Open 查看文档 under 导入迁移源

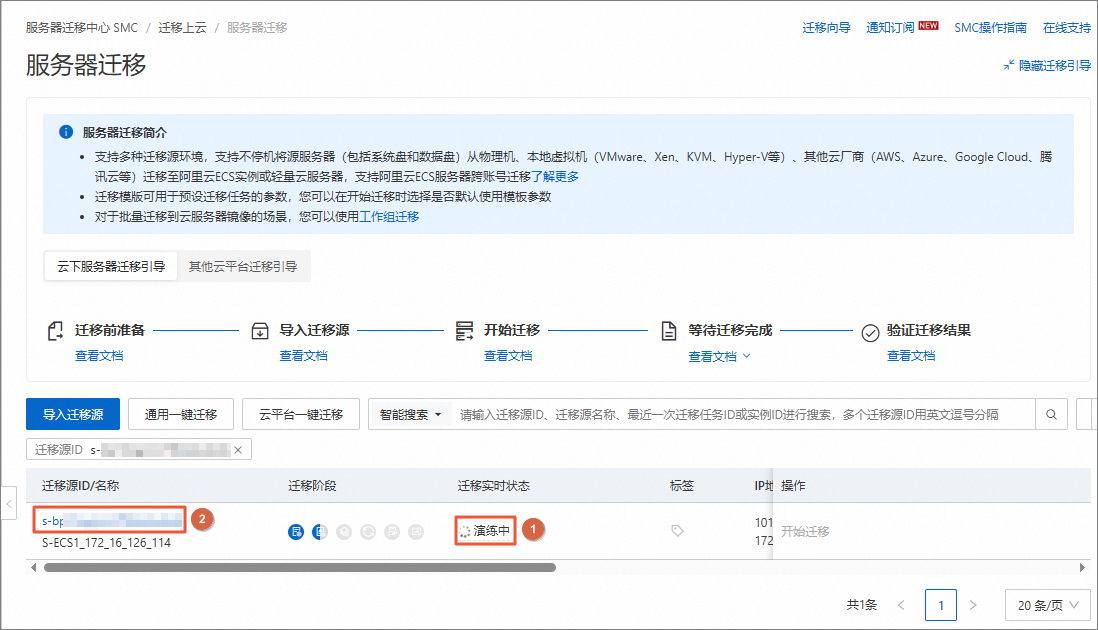[x=303, y=356]
